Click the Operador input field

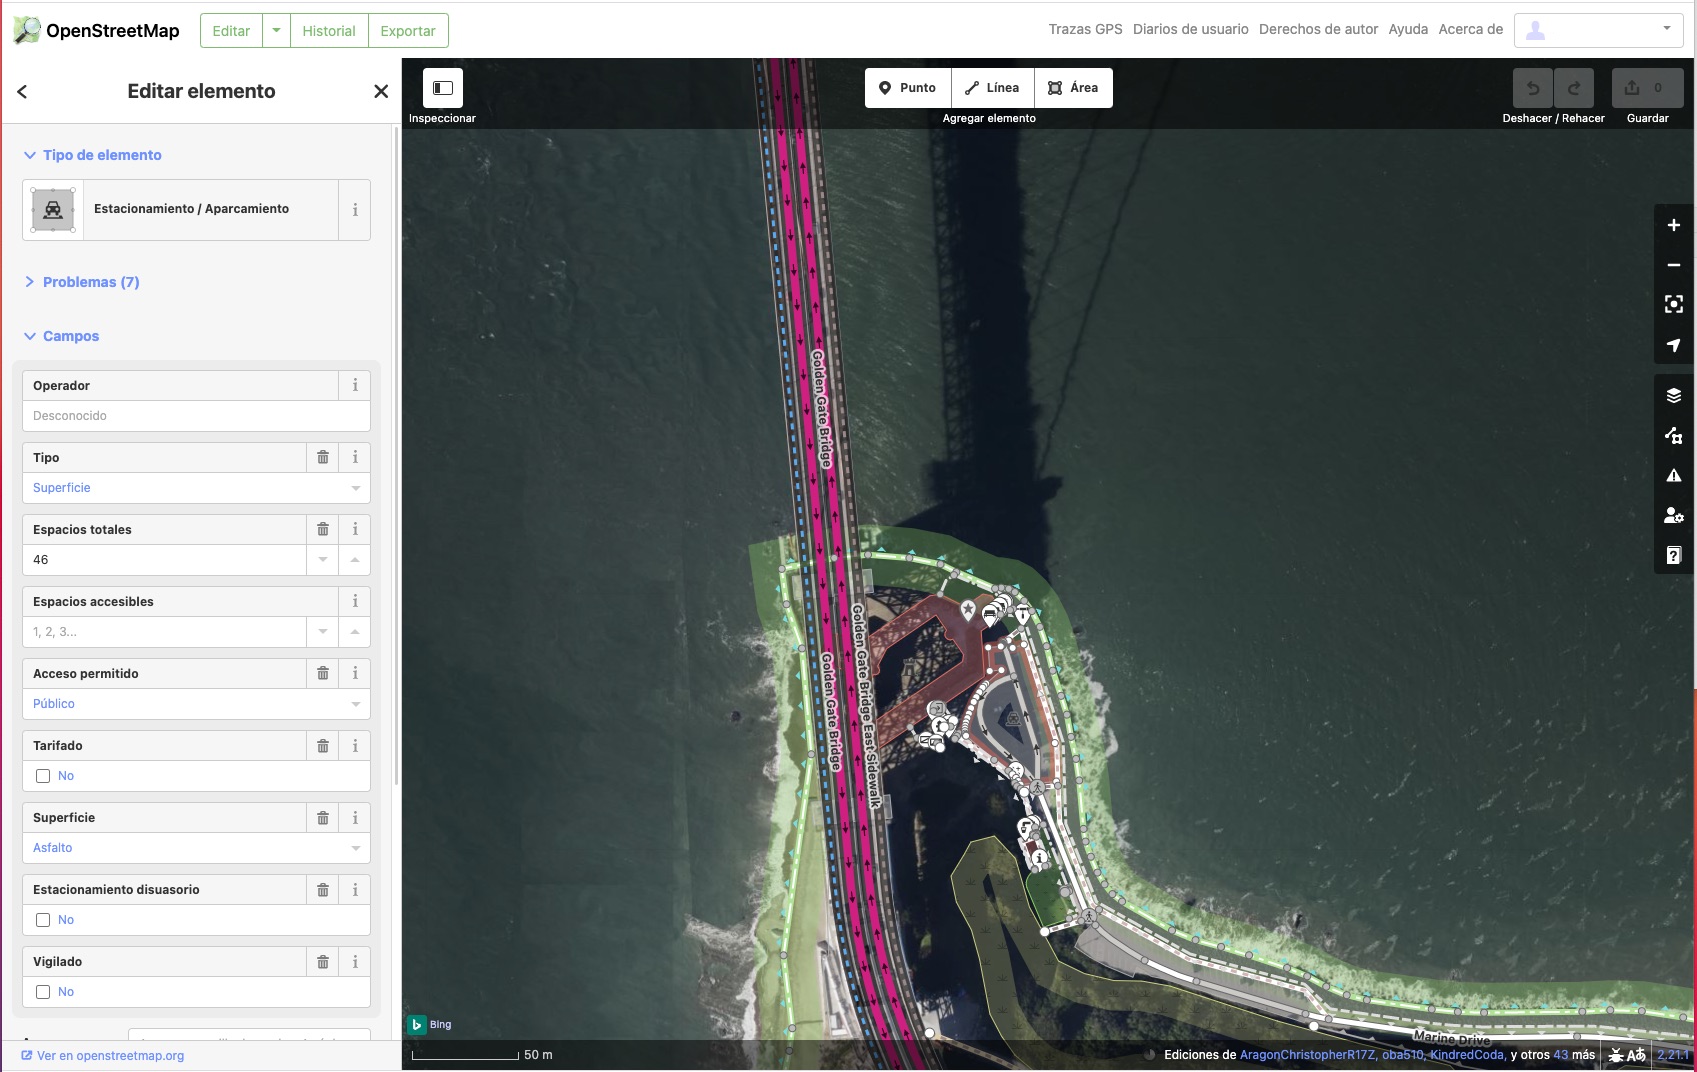click(196, 416)
